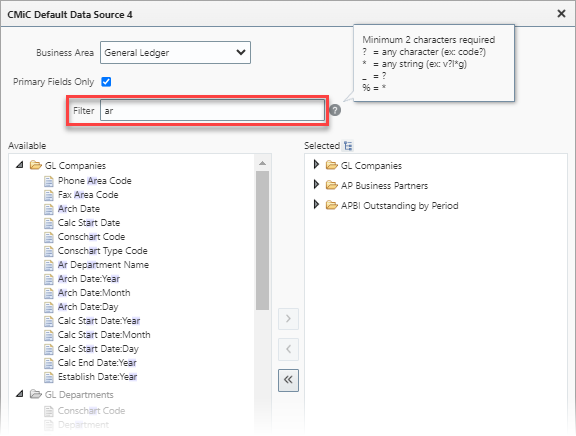Screen dimensions: 576x436
Task: Expand GL Companies in the Selected tree
Action: click(x=316, y=165)
